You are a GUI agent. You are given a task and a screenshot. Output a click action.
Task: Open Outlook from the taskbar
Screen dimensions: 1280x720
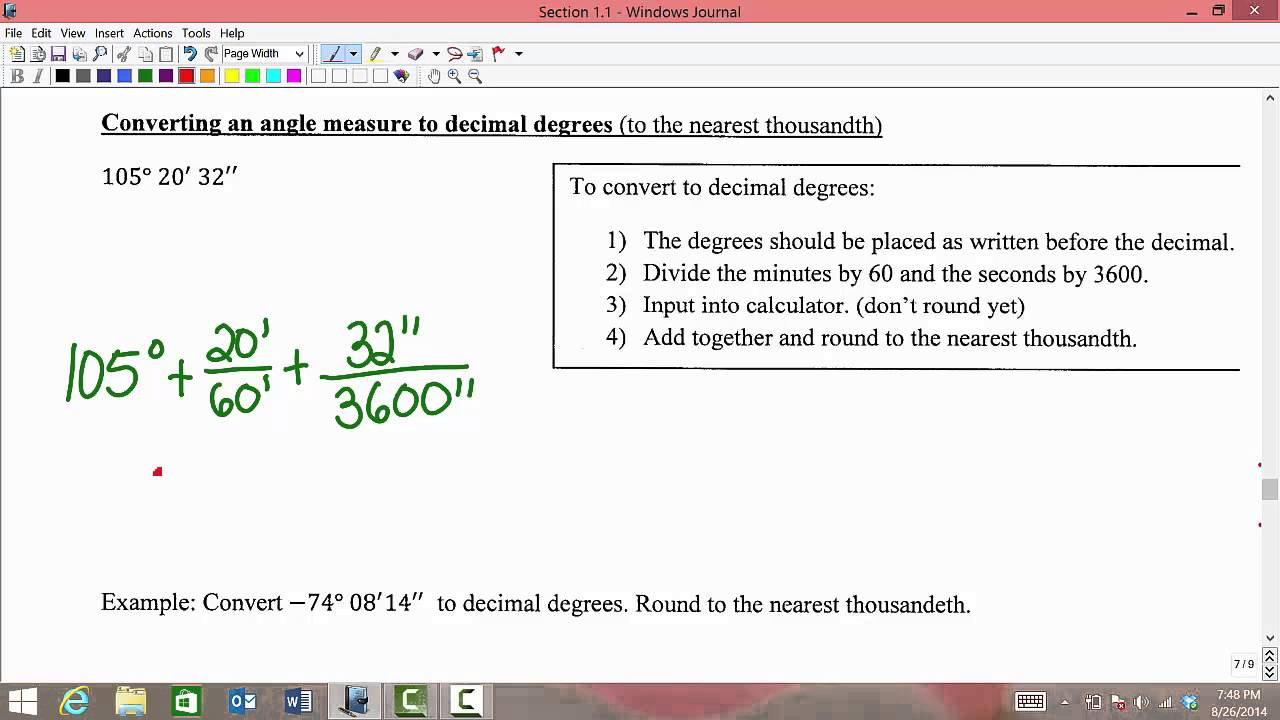click(243, 701)
